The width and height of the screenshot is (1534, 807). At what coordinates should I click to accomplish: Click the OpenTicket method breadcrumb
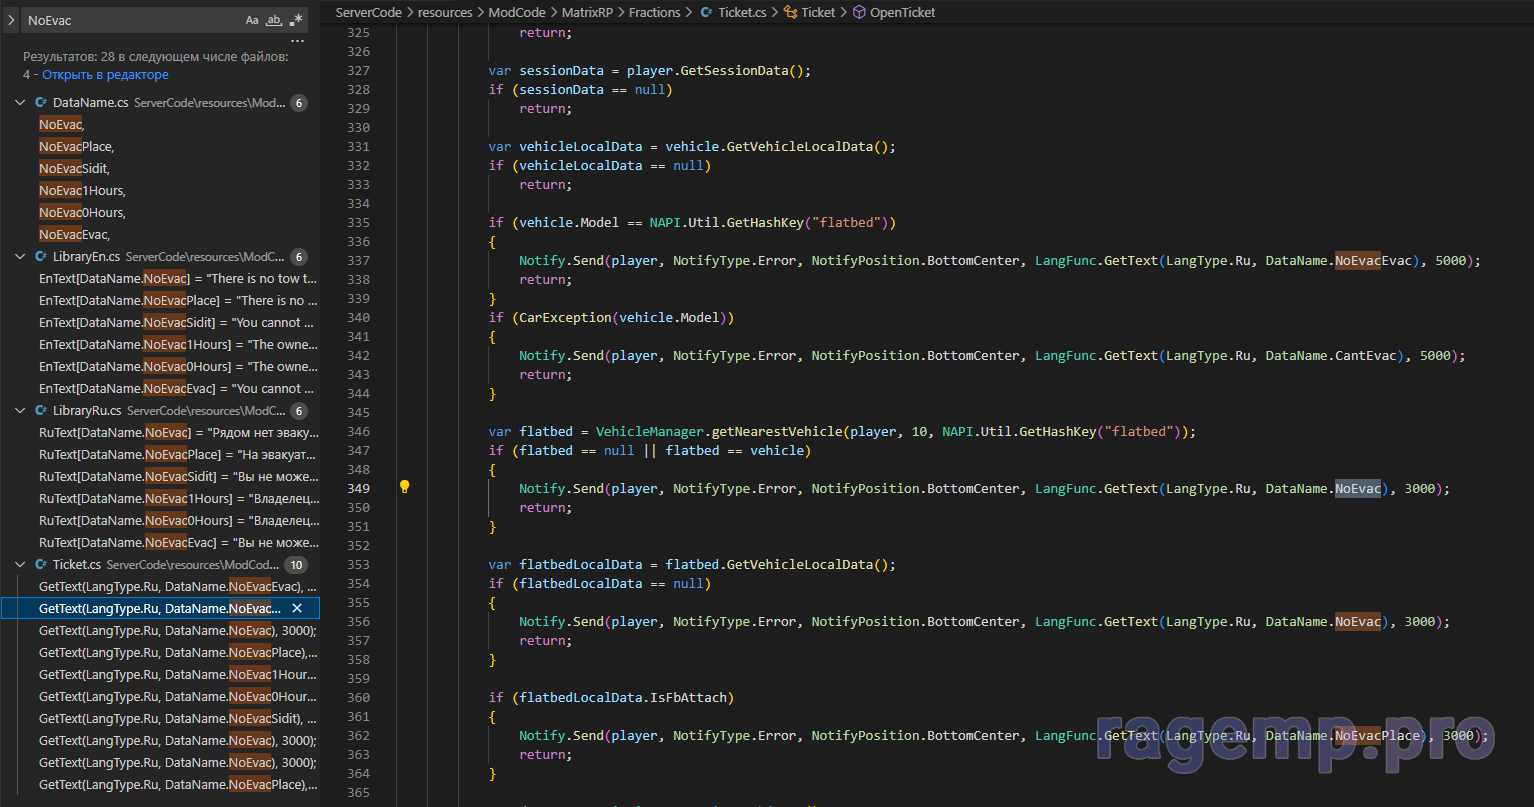coord(902,12)
